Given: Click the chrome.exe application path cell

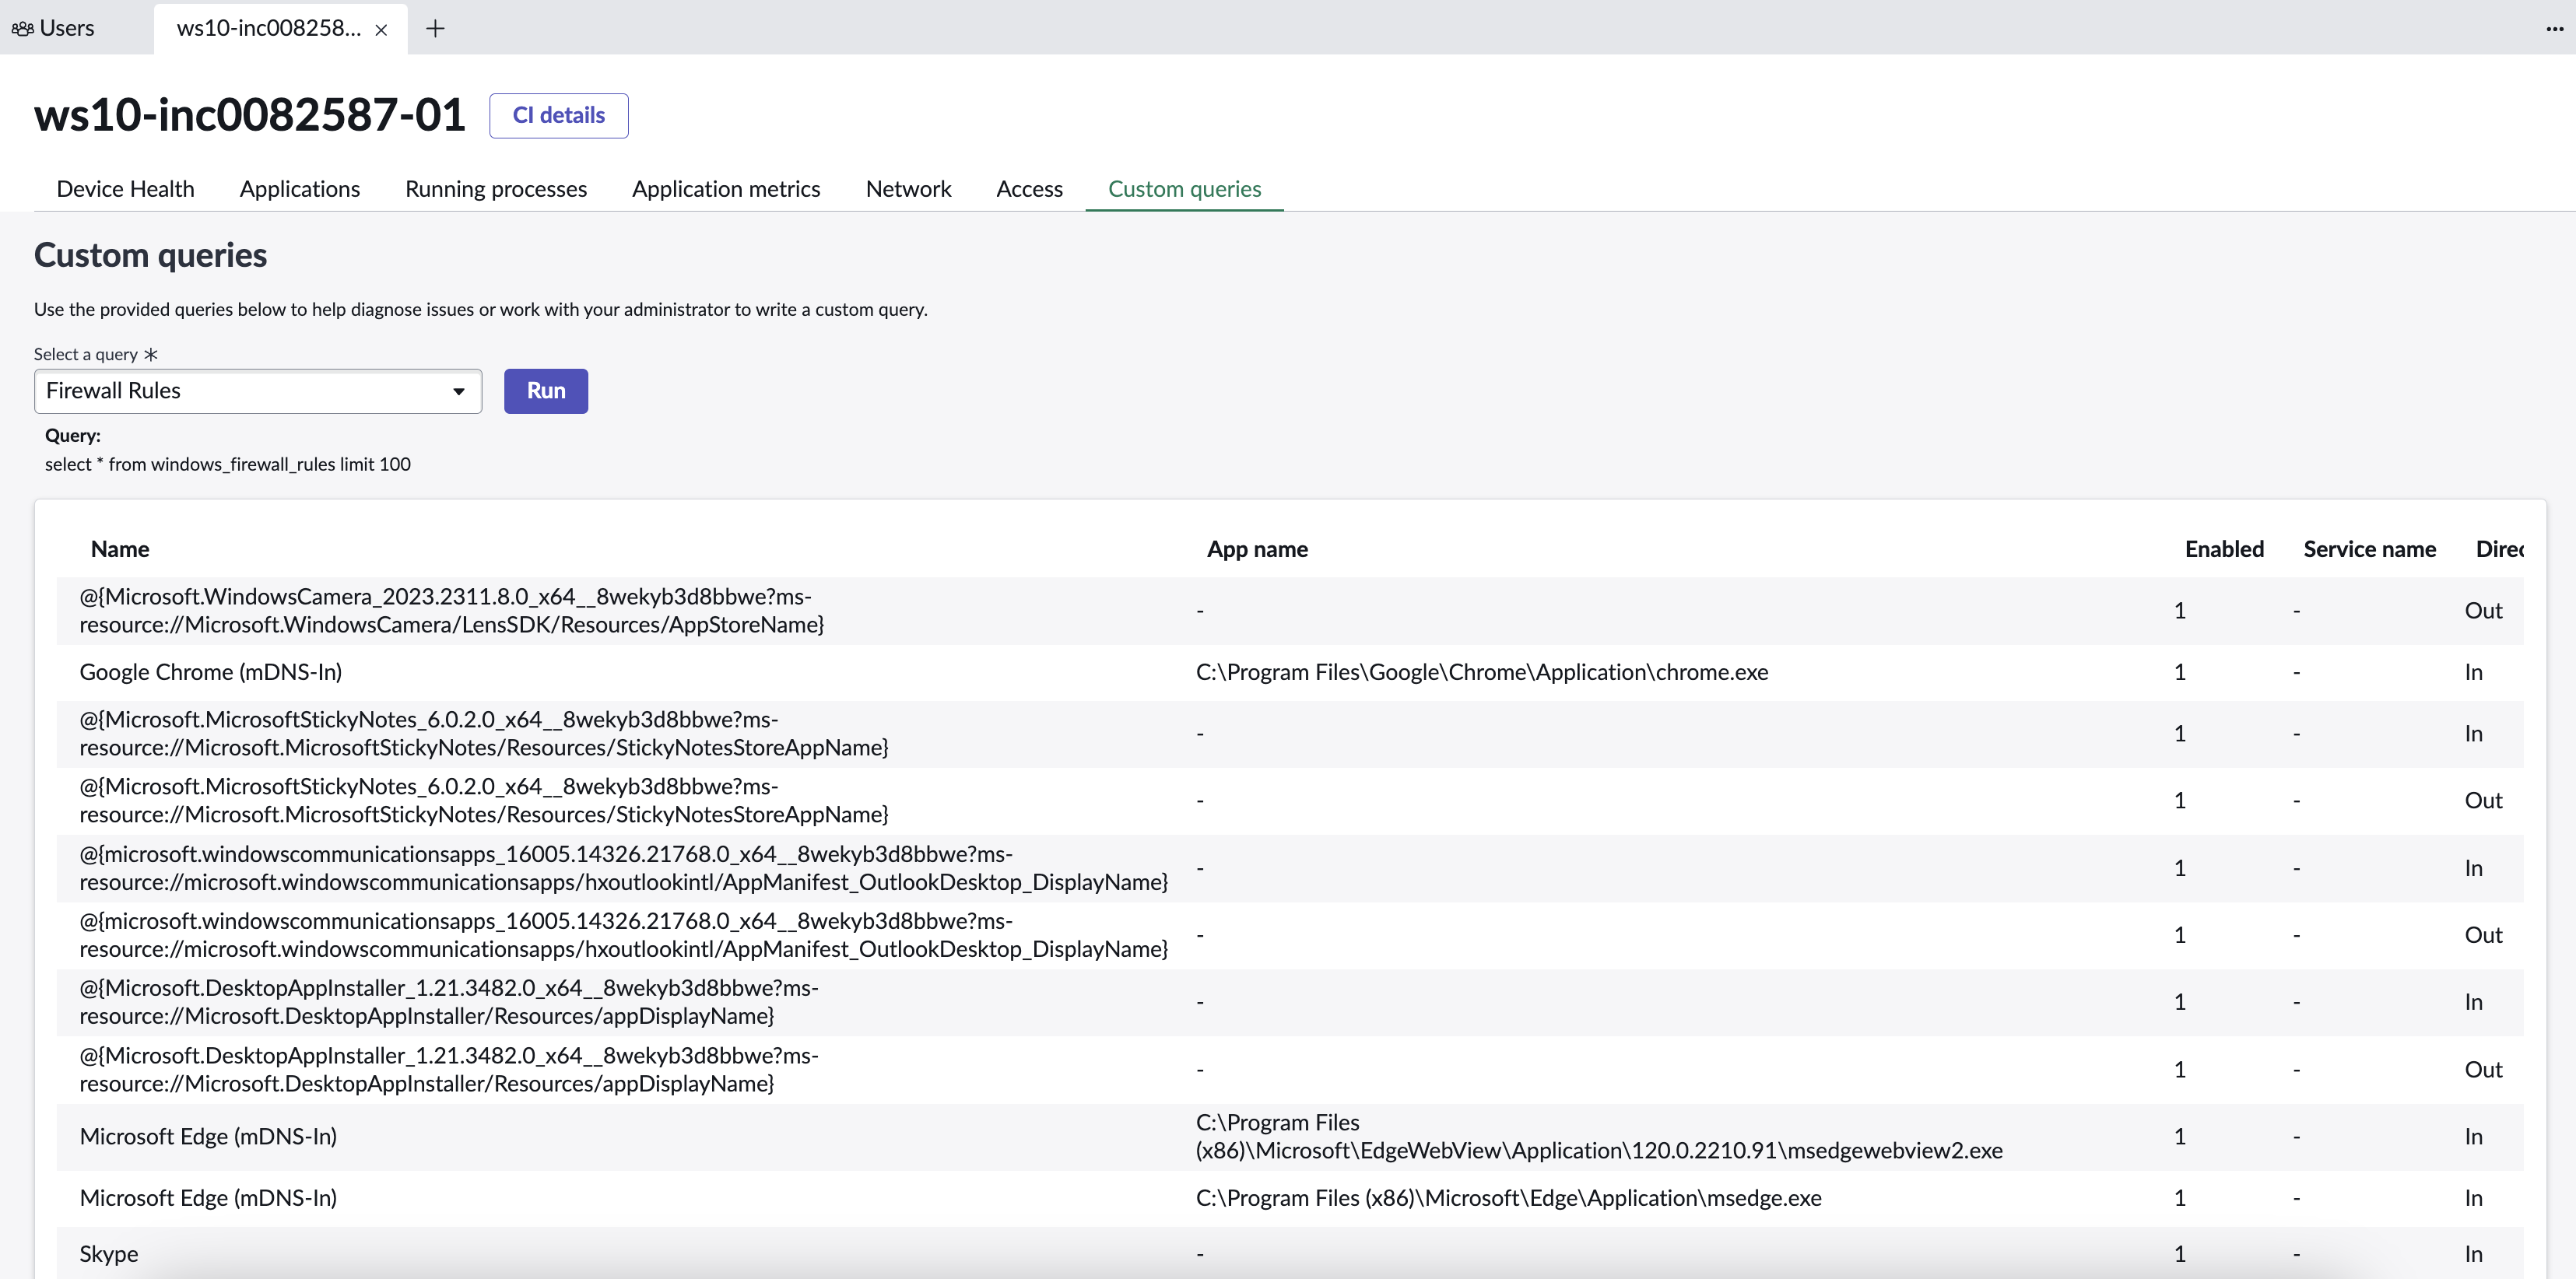Looking at the screenshot, I should click(1482, 672).
